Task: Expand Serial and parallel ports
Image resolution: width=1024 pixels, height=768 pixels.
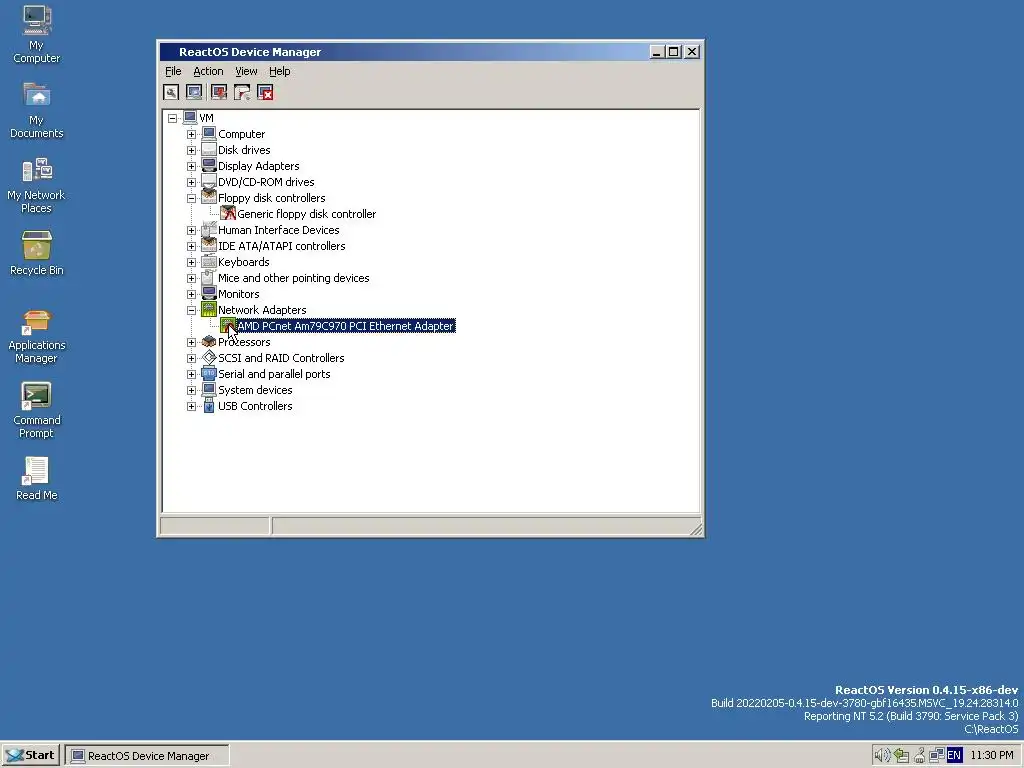Action: tap(191, 374)
